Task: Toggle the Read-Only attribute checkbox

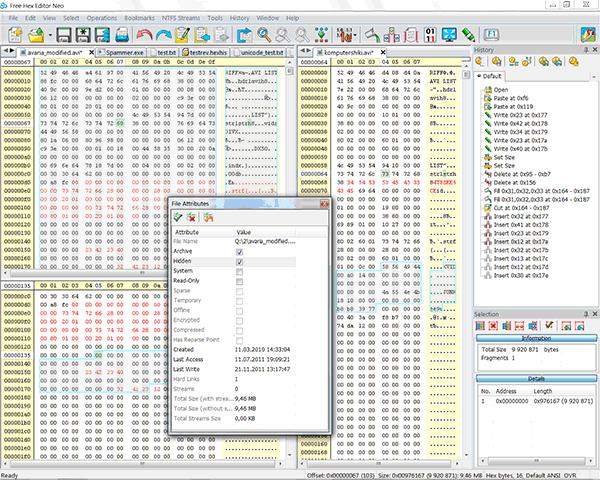Action: coord(240,281)
